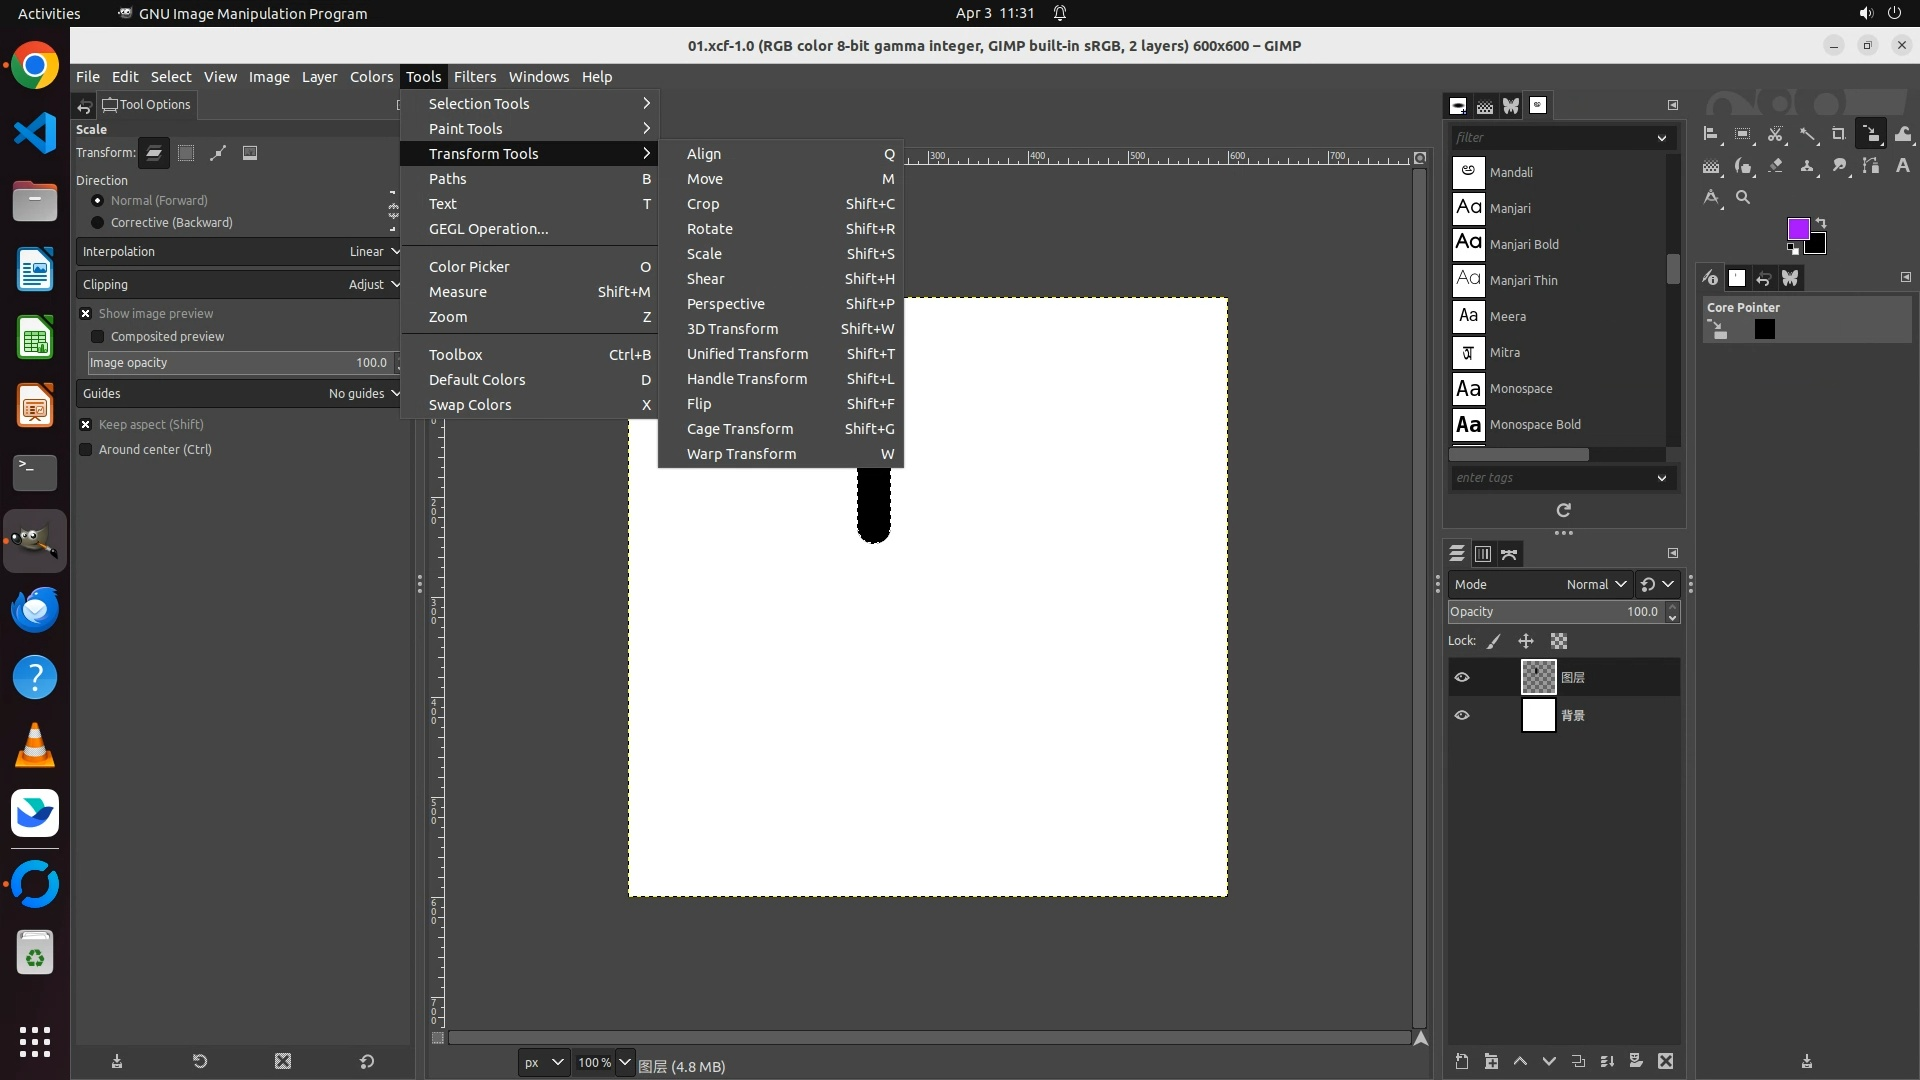Image resolution: width=1920 pixels, height=1080 pixels.
Task: Swap foreground and background colors arrow
Action: tap(1821, 222)
